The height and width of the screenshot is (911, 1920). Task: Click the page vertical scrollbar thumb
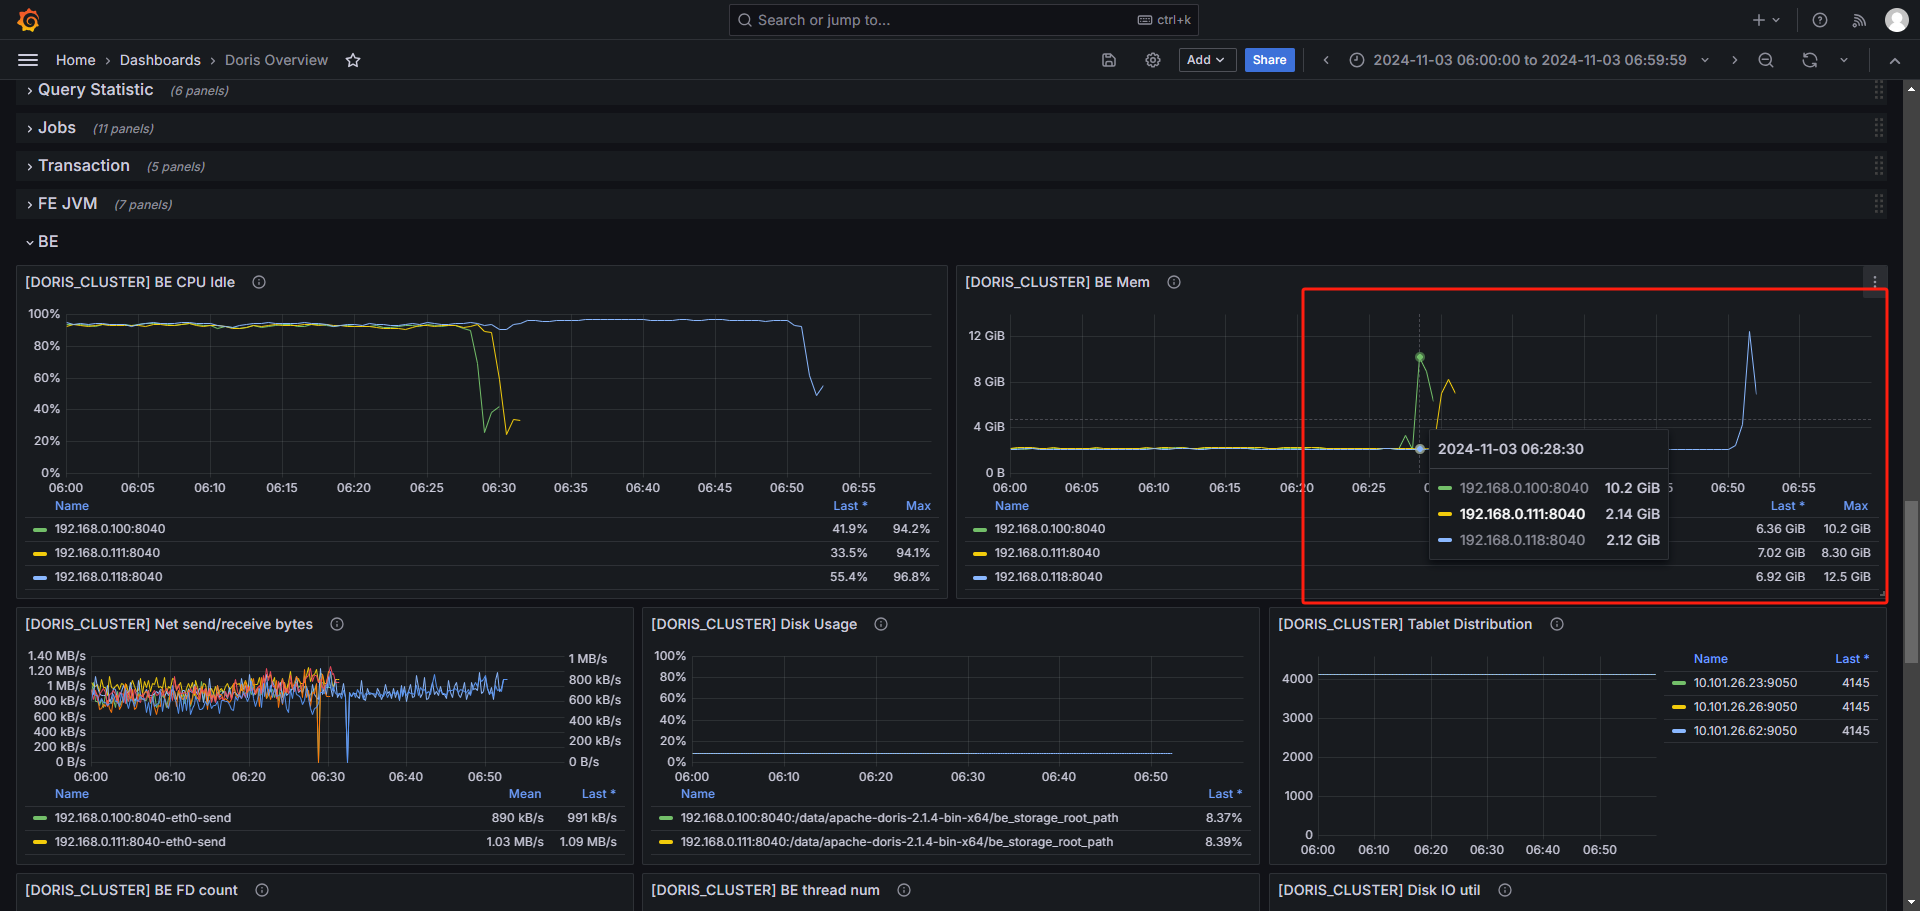click(1911, 582)
